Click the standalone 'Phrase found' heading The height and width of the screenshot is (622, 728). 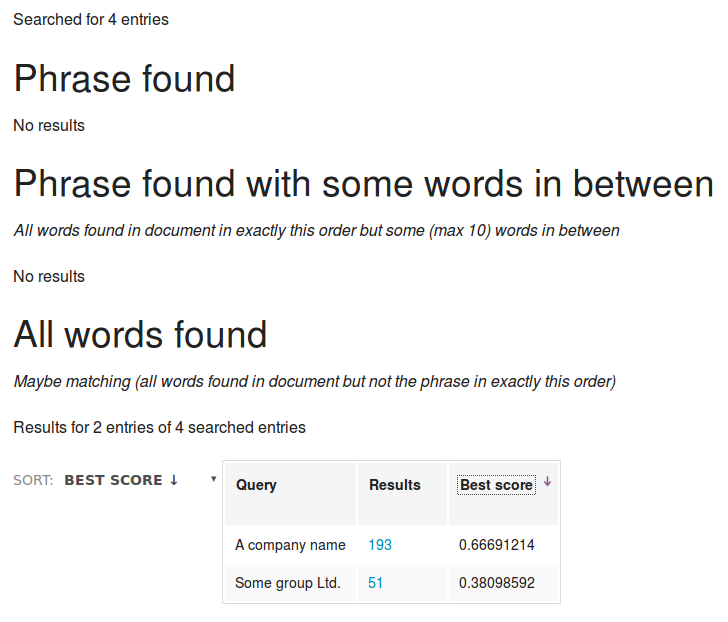pyautogui.click(x=124, y=79)
